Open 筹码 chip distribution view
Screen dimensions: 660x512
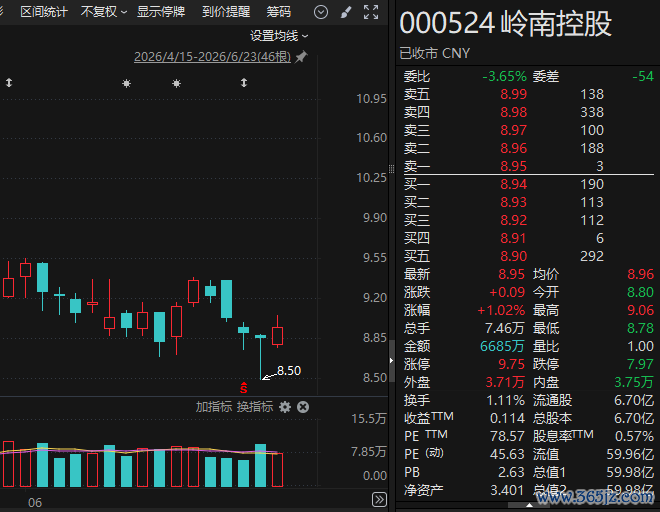(279, 12)
